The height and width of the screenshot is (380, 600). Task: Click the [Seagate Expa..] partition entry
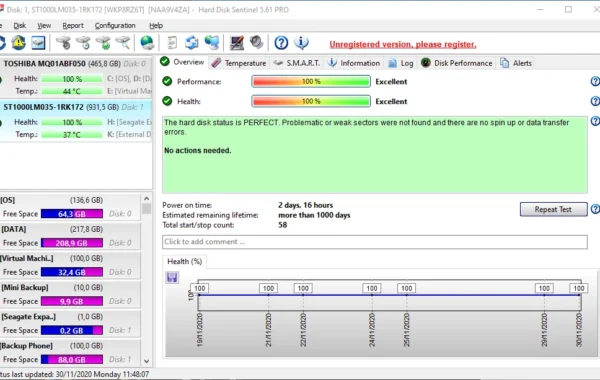click(70, 323)
